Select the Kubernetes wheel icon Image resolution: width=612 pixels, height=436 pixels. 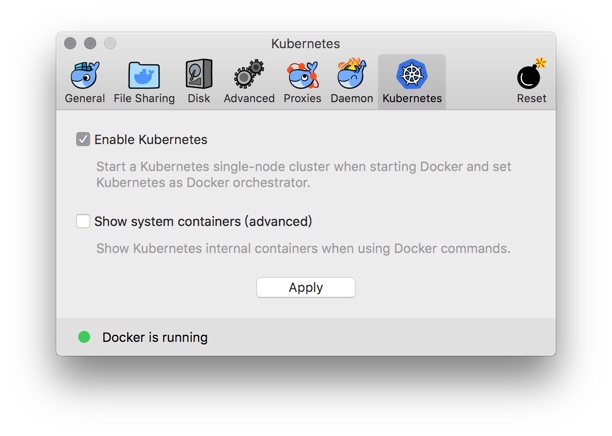pyautogui.click(x=412, y=74)
